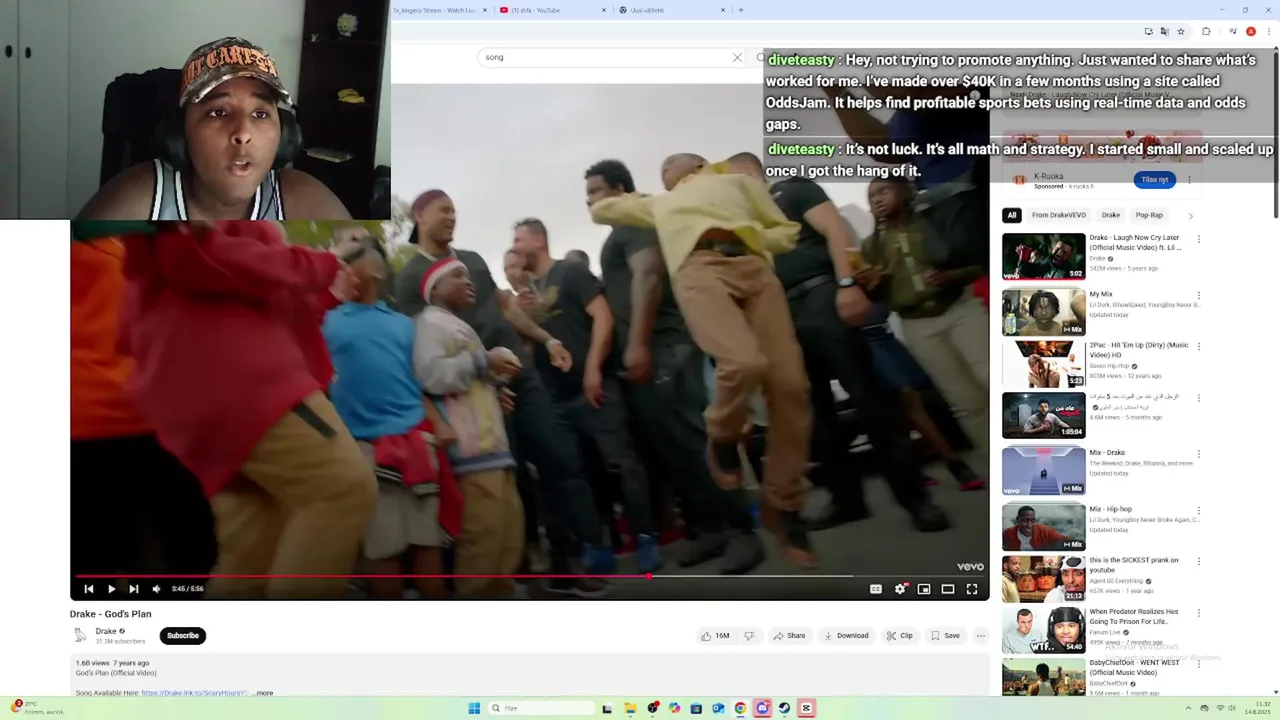Image resolution: width=1280 pixels, height=720 pixels.
Task: Toggle closed captions on the player
Action: click(x=876, y=589)
